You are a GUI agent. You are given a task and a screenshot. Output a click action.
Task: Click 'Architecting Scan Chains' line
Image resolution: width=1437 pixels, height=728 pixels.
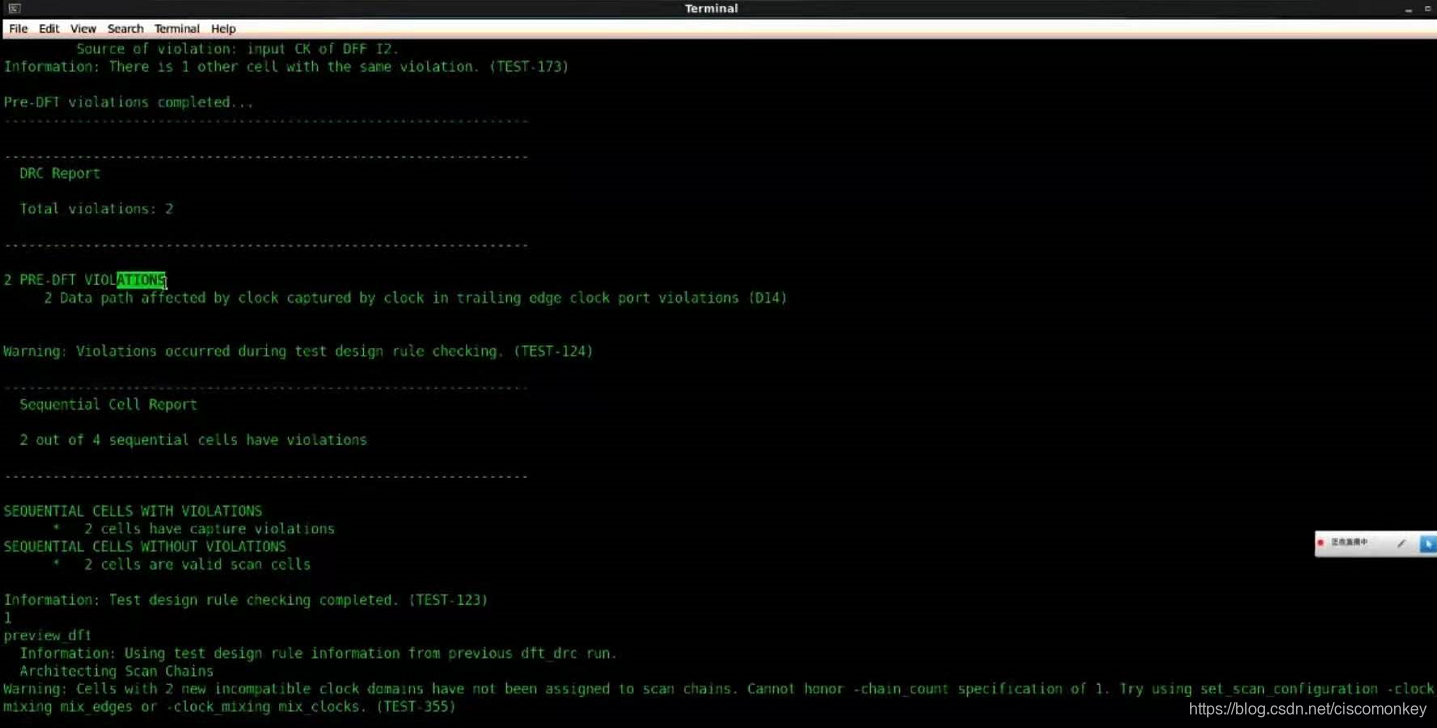[116, 671]
